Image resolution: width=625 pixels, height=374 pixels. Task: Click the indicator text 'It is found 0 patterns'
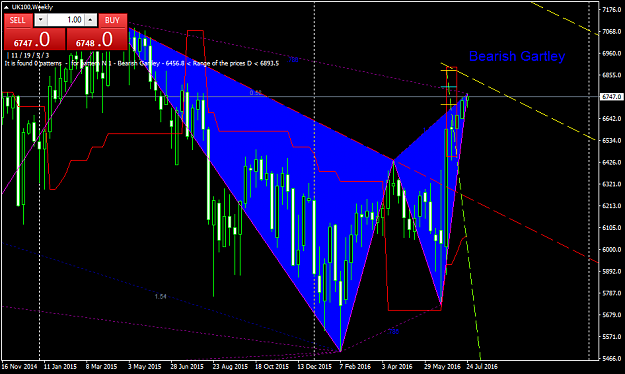(x=33, y=63)
